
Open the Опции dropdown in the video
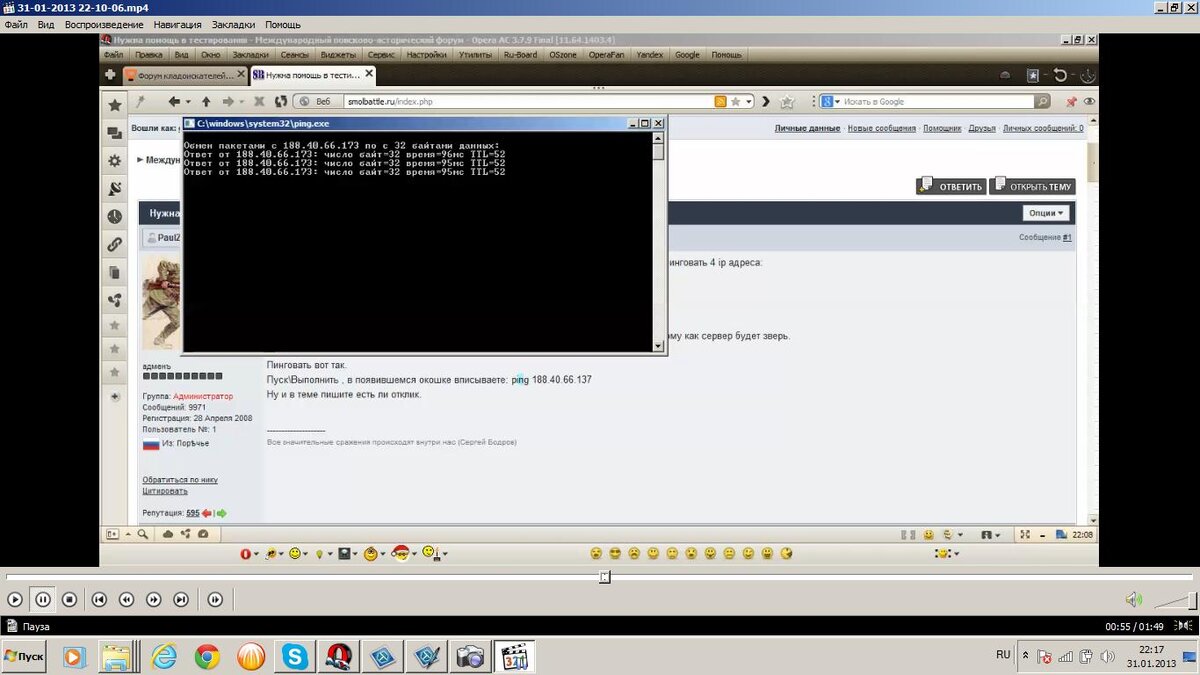click(1046, 213)
